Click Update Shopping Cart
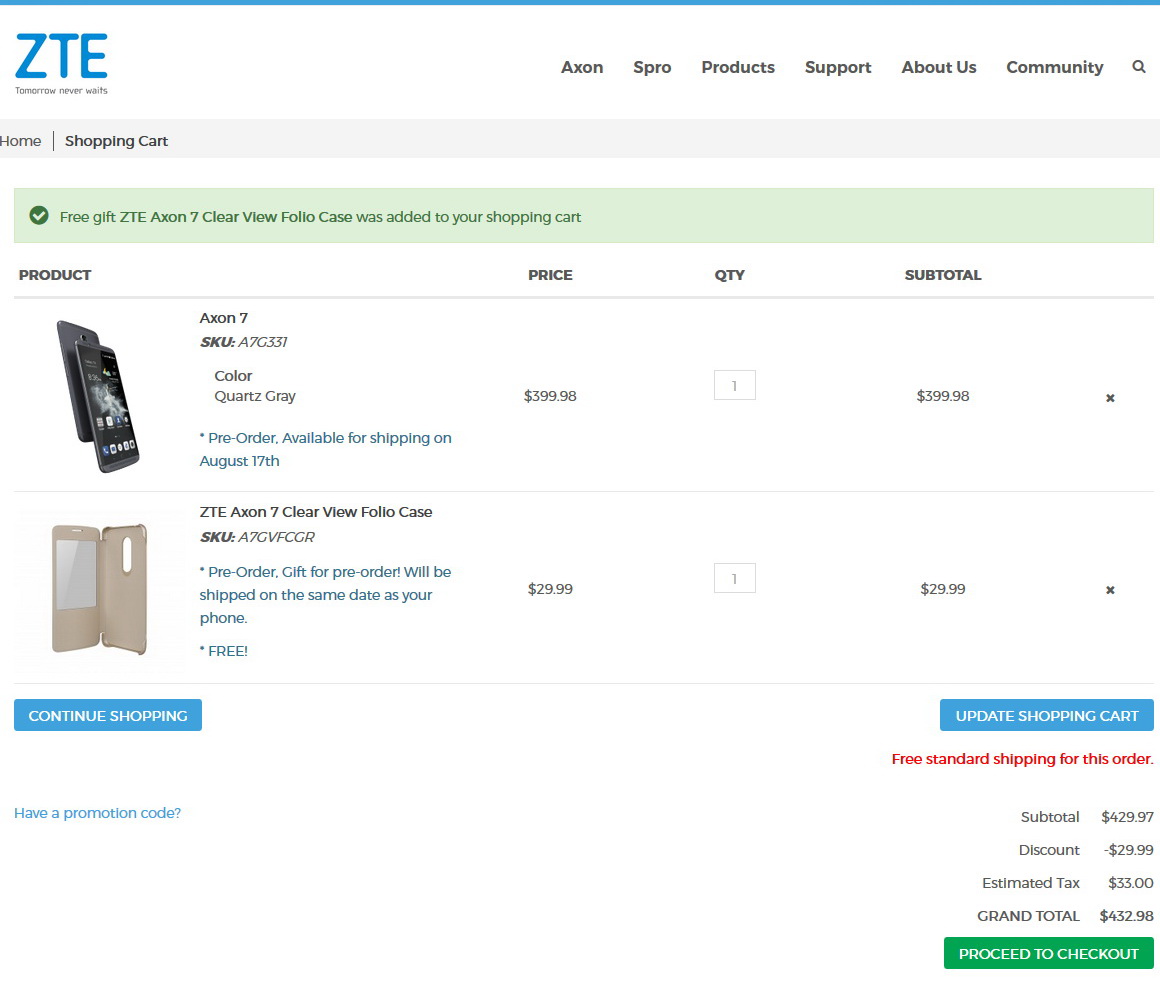This screenshot has width=1160, height=981. [1047, 715]
